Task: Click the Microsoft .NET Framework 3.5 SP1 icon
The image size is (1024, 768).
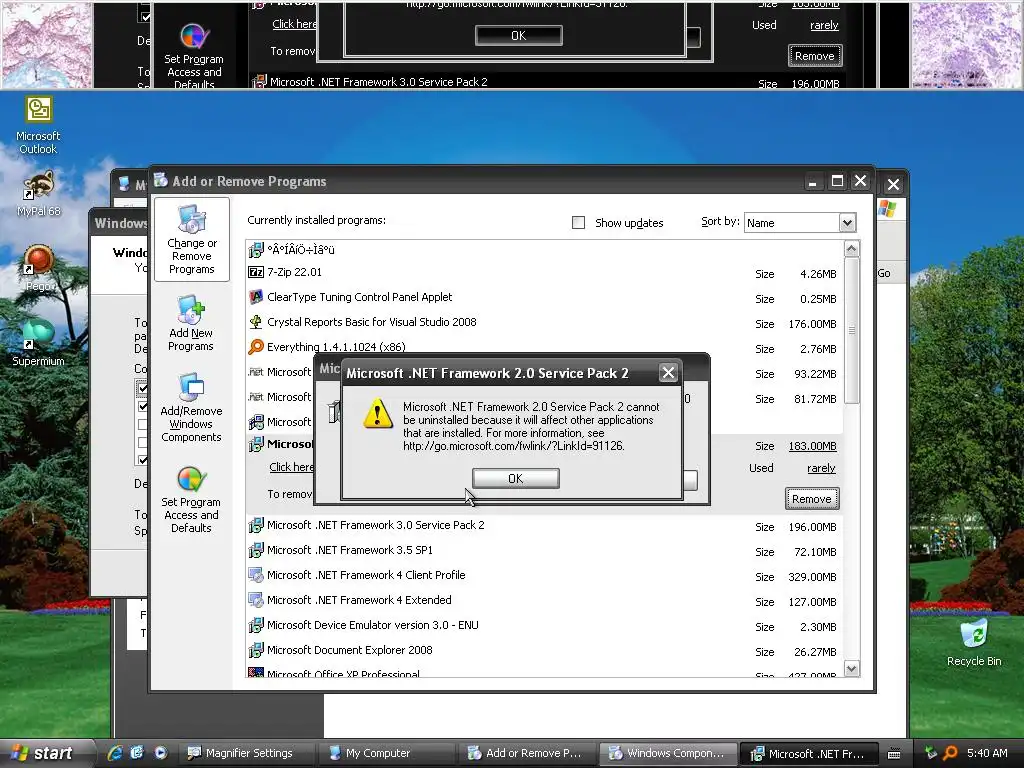Action: click(x=256, y=550)
